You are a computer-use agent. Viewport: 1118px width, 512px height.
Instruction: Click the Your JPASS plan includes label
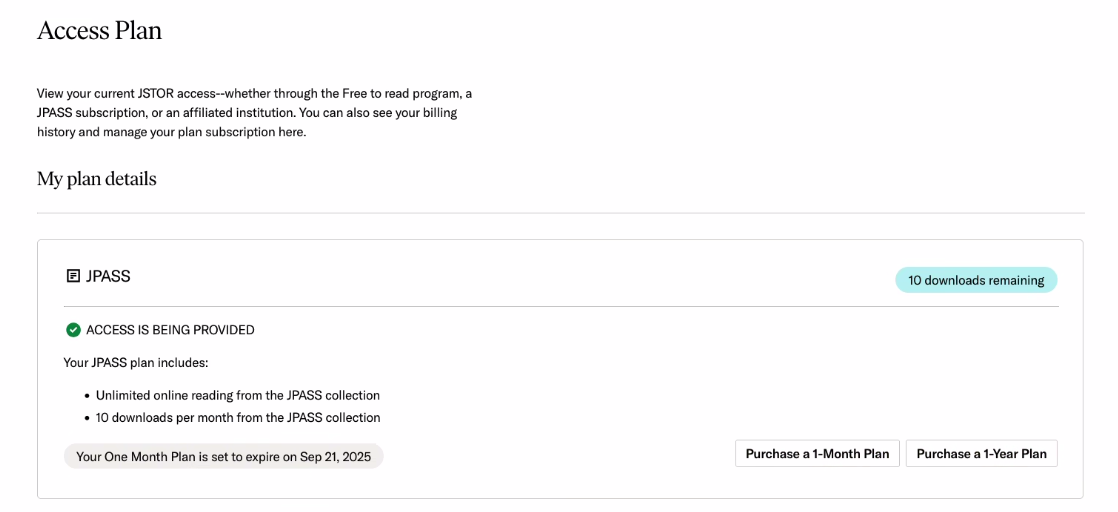135,363
